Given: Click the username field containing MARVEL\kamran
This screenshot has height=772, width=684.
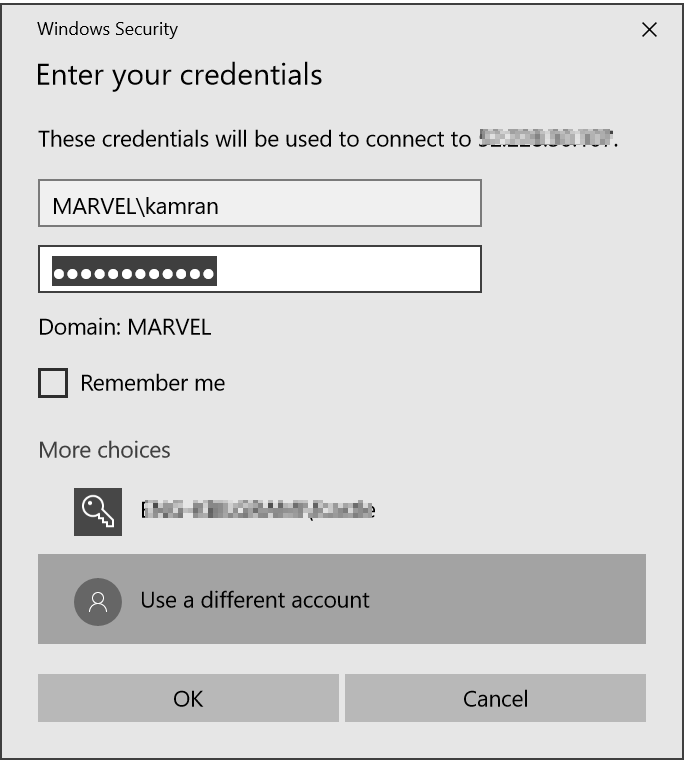Looking at the screenshot, I should click(259, 204).
